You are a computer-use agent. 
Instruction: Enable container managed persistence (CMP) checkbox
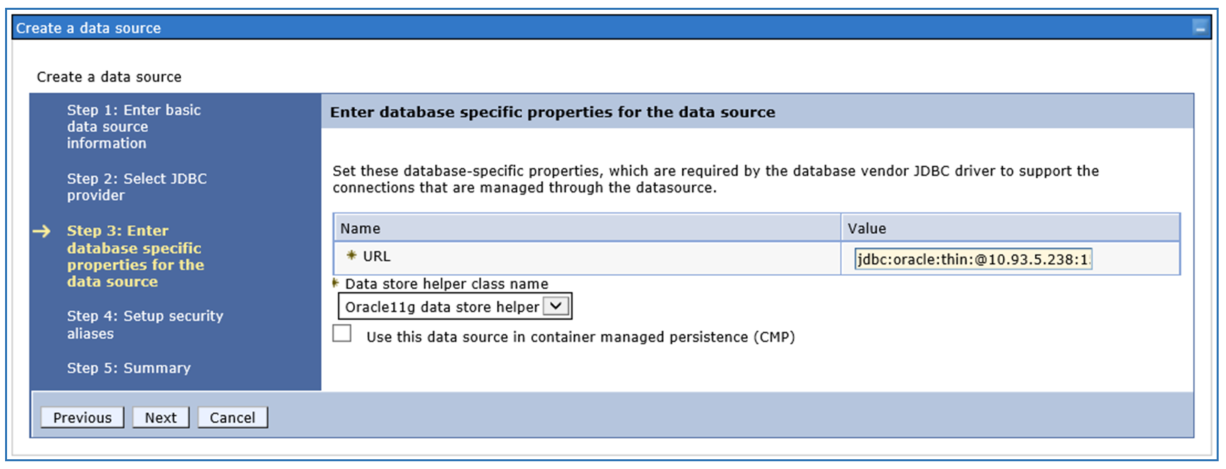(342, 335)
